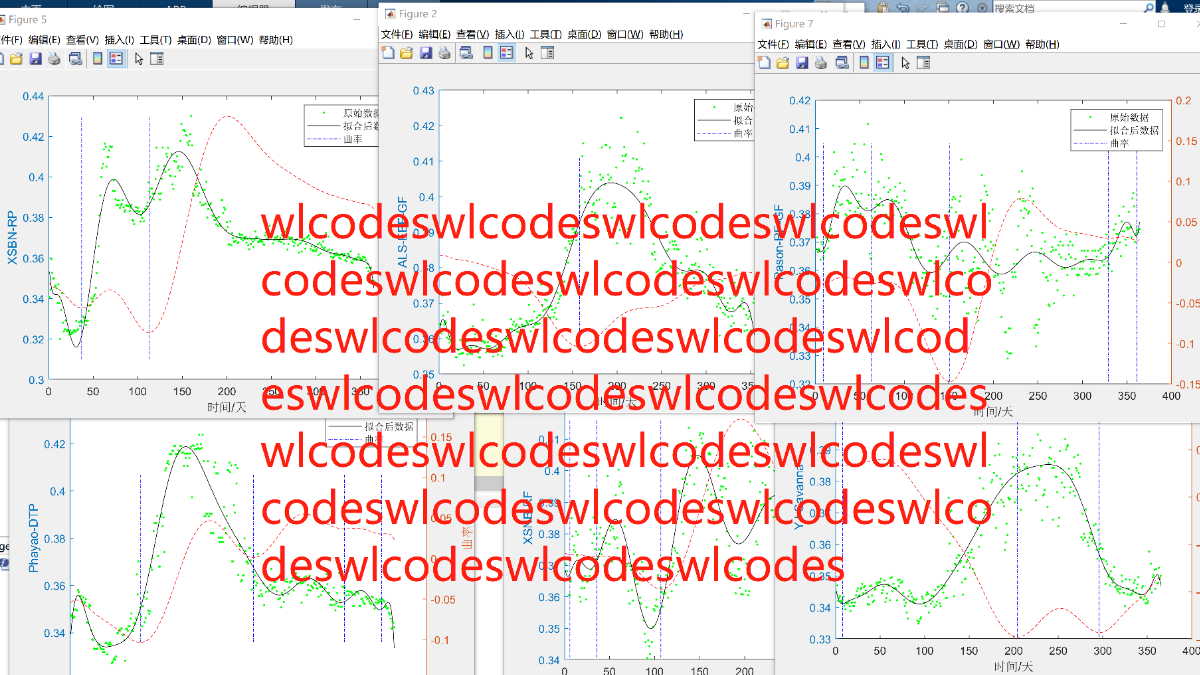Open 工具(T) menu in Figure 5
Screen dimensions: 1200x675
[155, 40]
